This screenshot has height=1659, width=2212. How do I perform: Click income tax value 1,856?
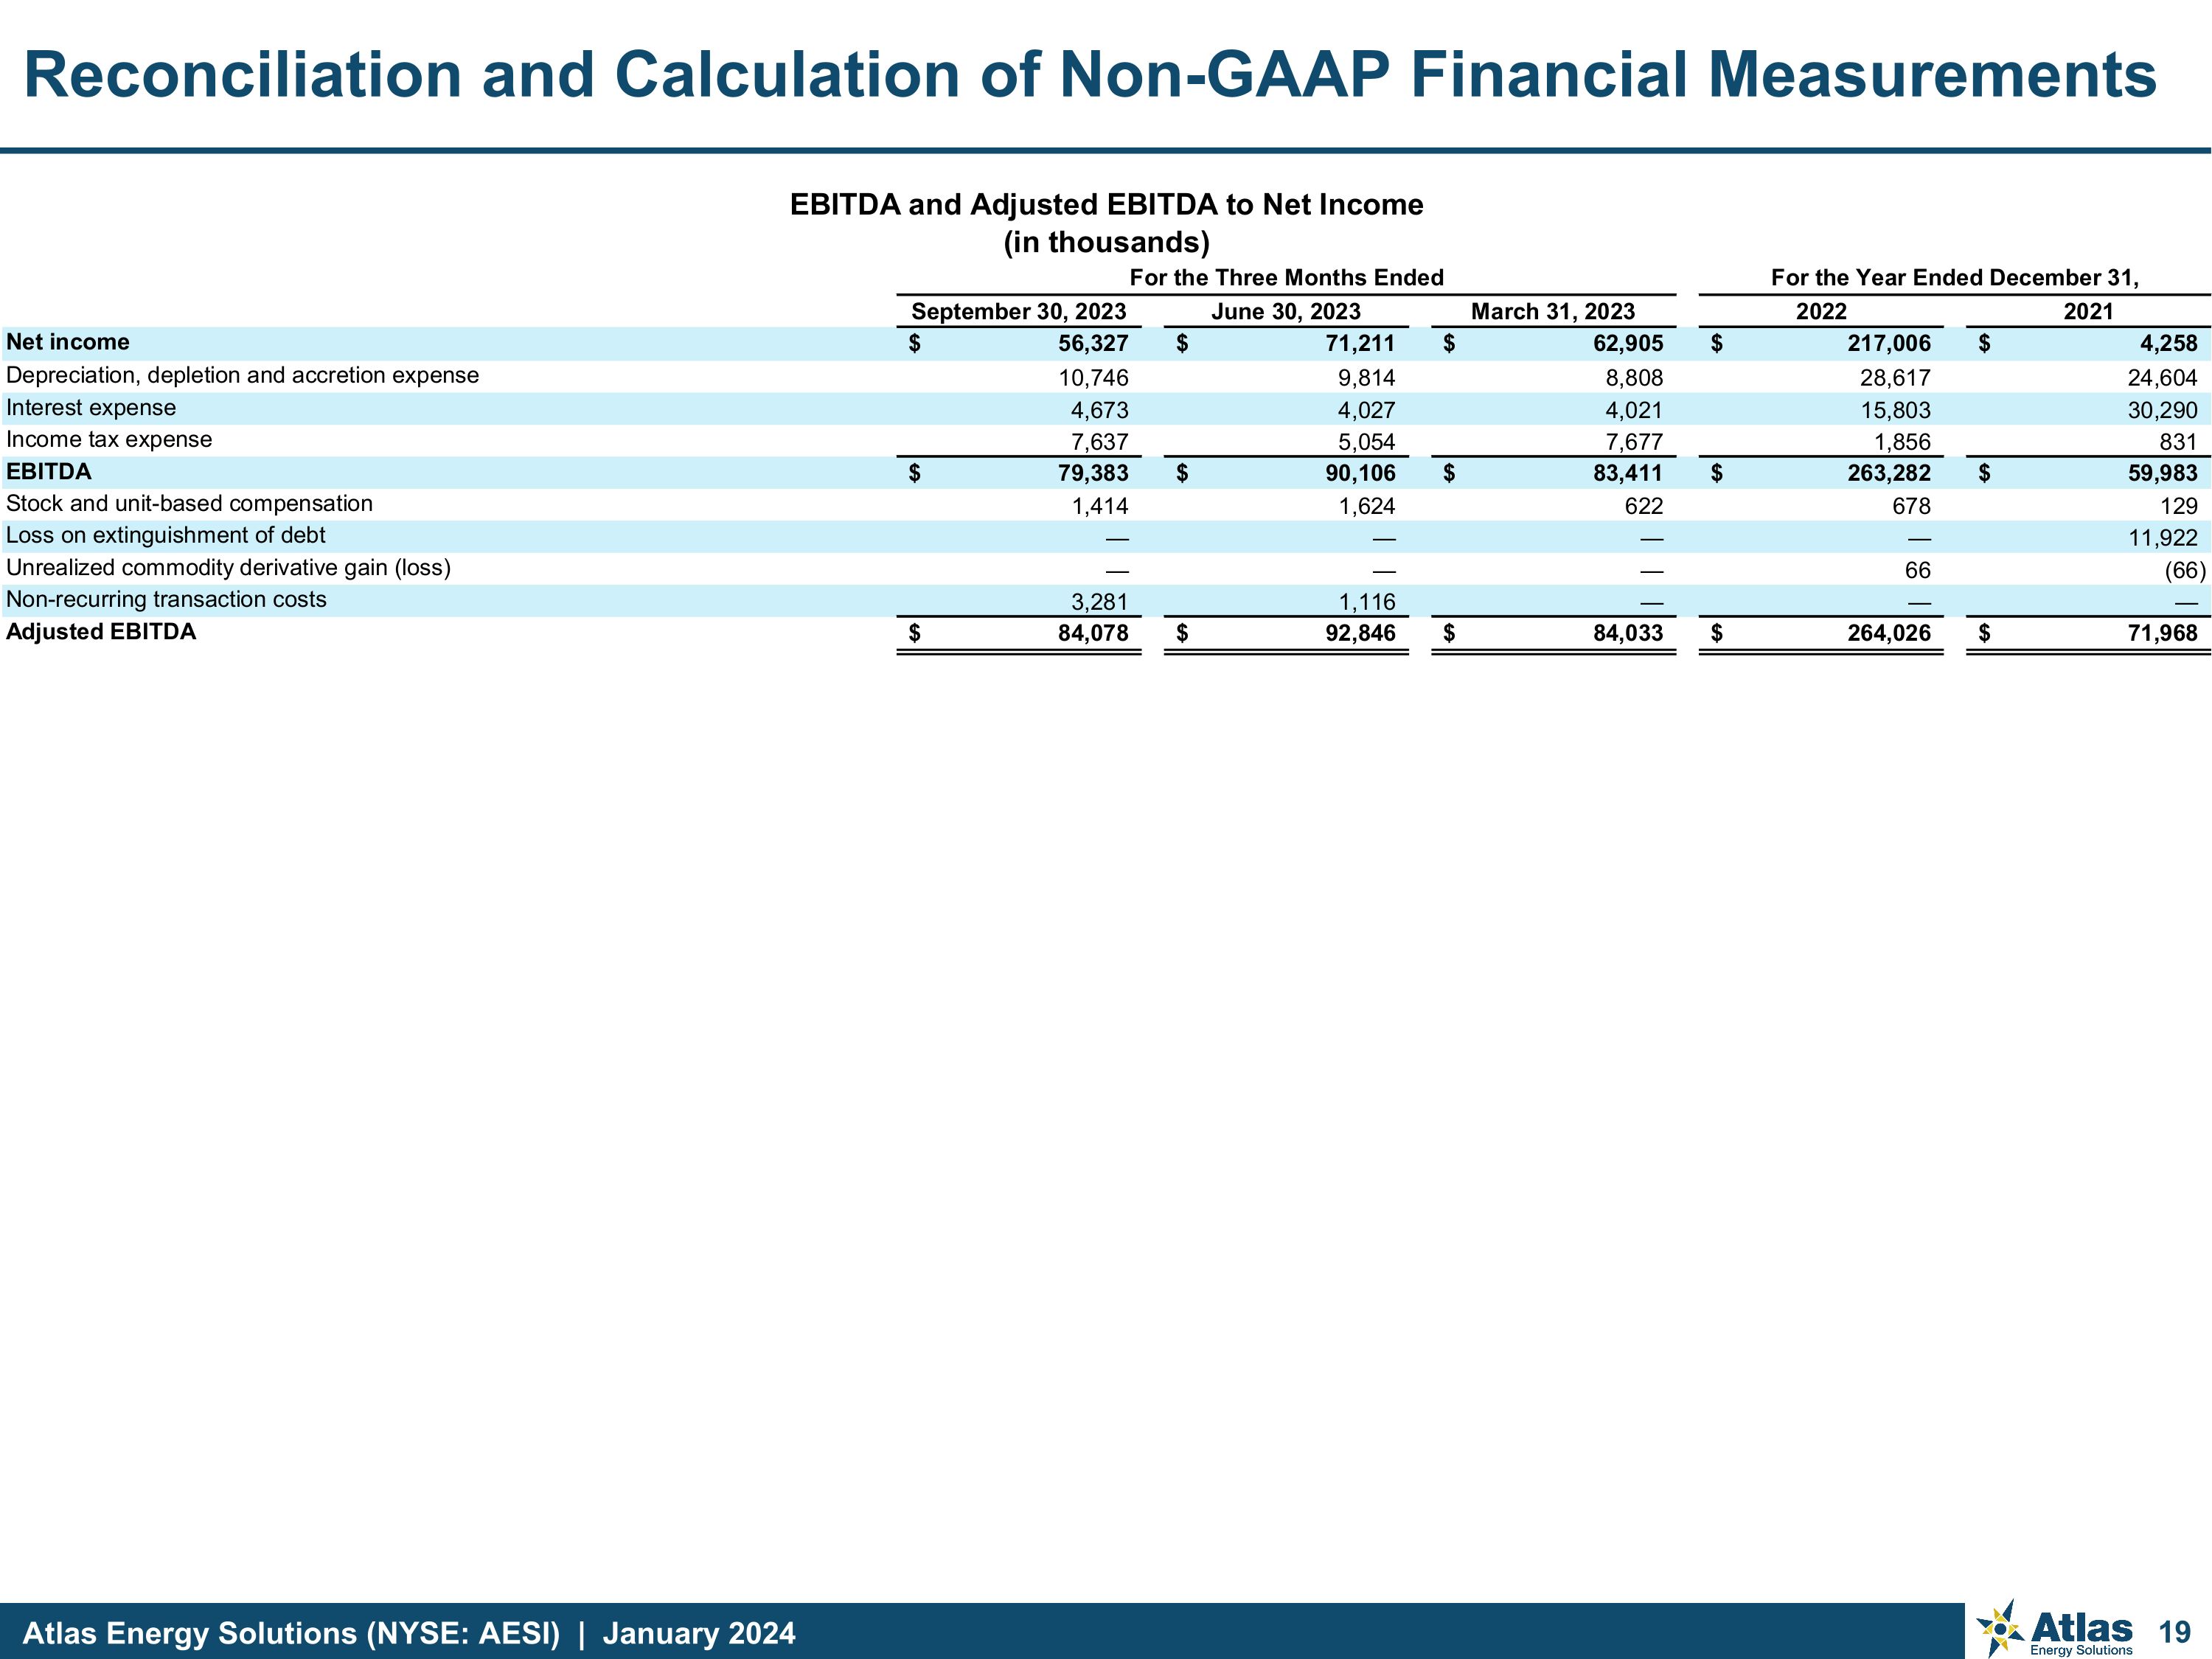click(x=1902, y=442)
